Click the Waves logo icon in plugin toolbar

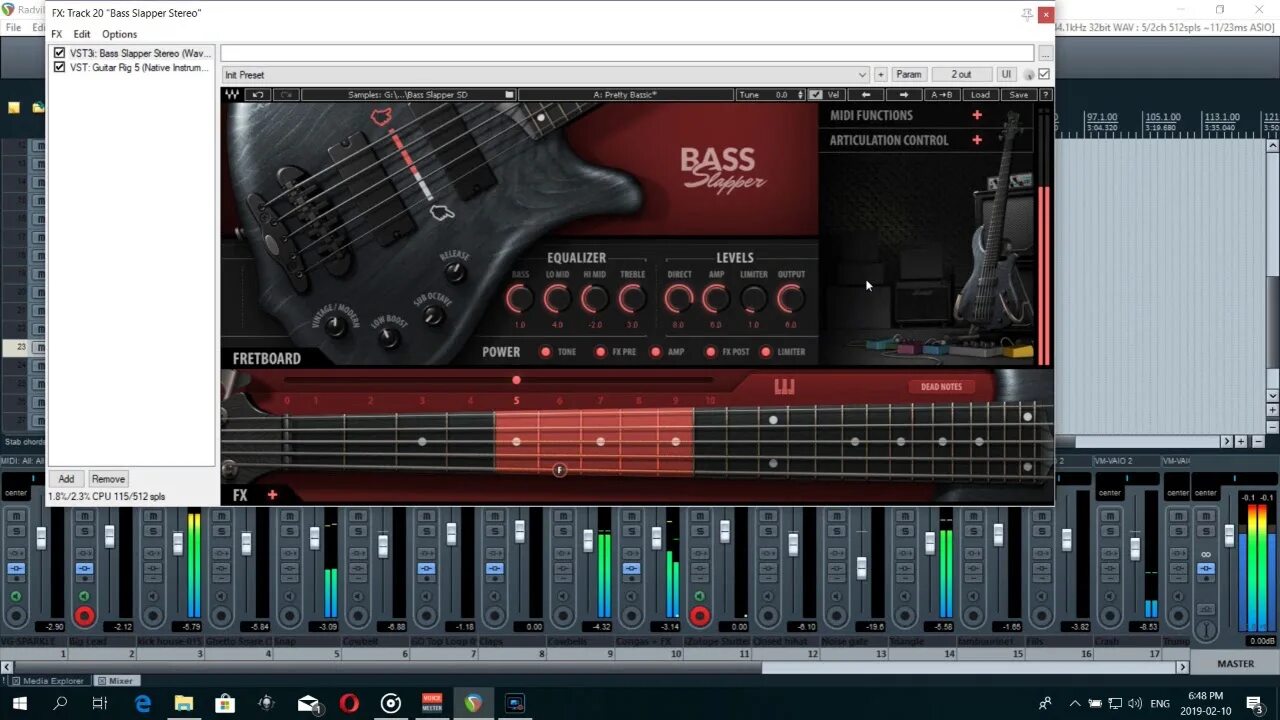232,95
